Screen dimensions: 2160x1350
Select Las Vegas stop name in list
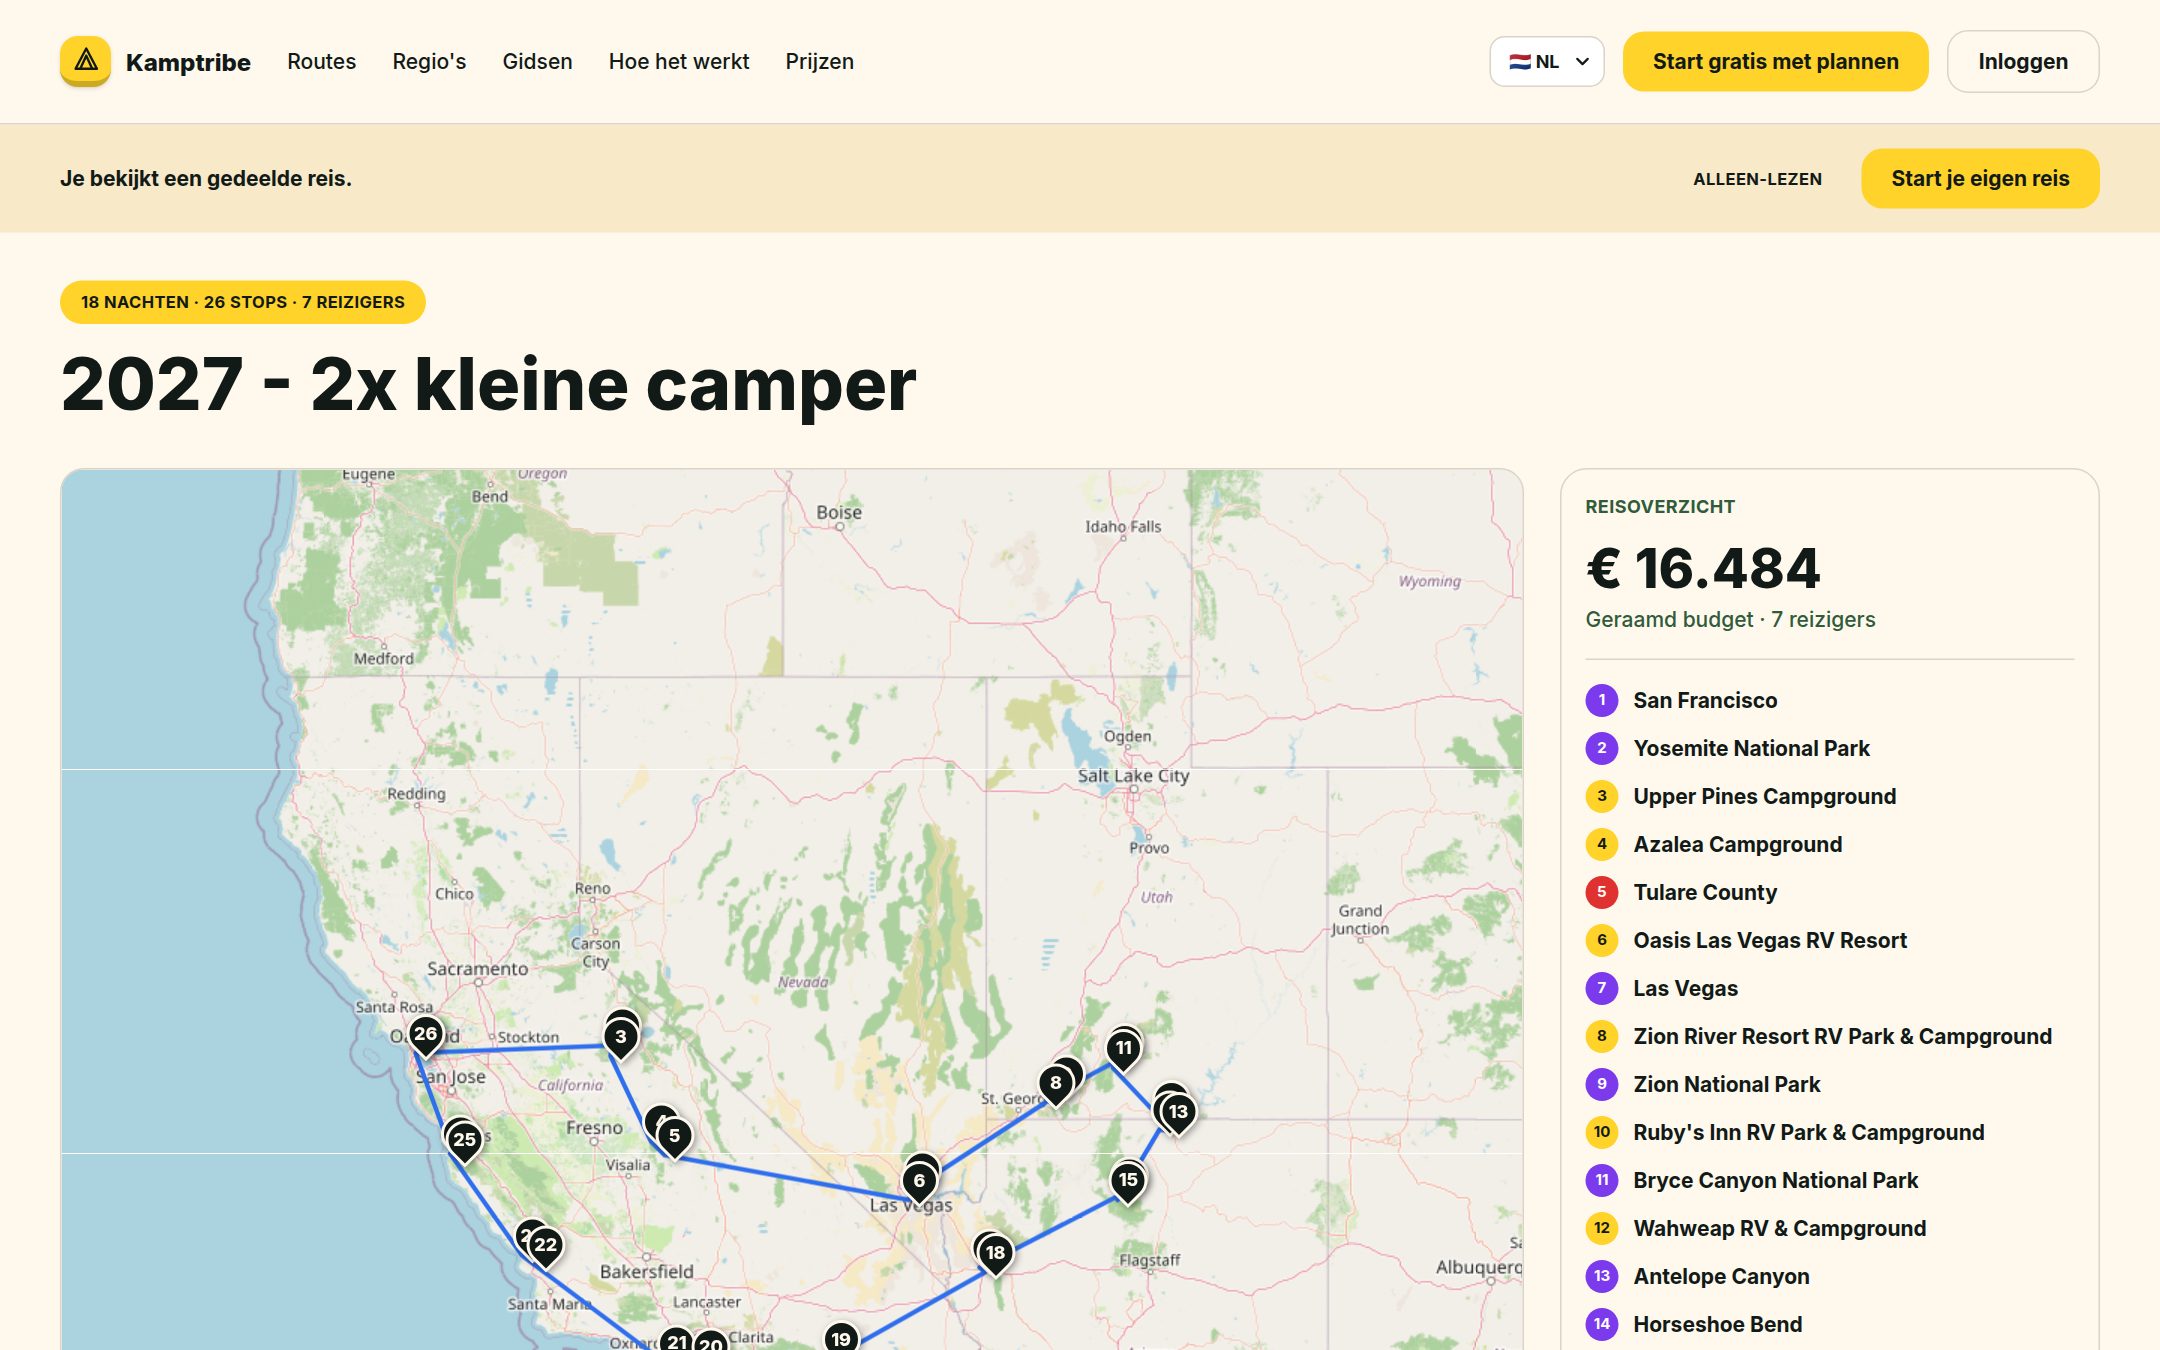[1685, 988]
